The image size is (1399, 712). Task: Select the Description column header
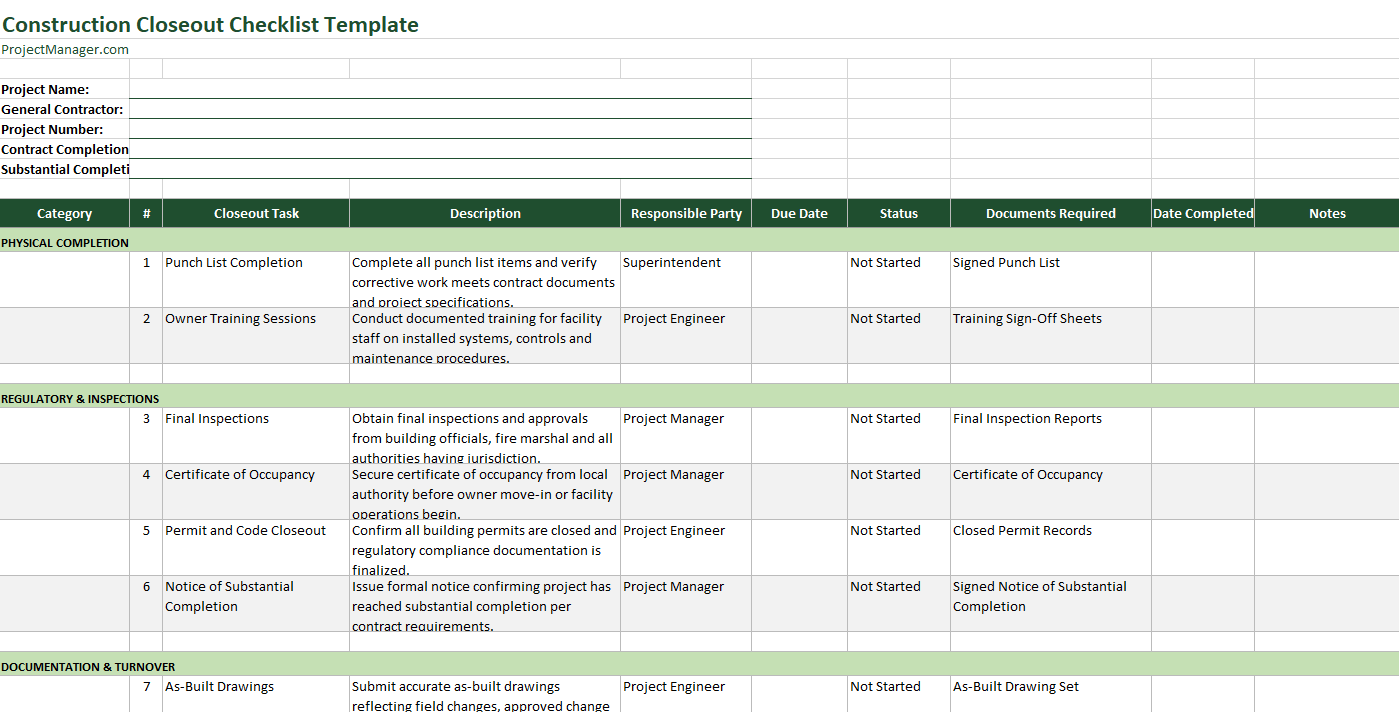tap(485, 213)
